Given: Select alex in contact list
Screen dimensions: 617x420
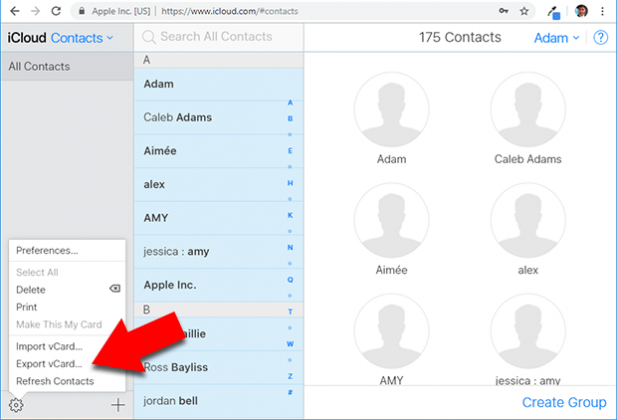Looking at the screenshot, I should (x=218, y=184).
